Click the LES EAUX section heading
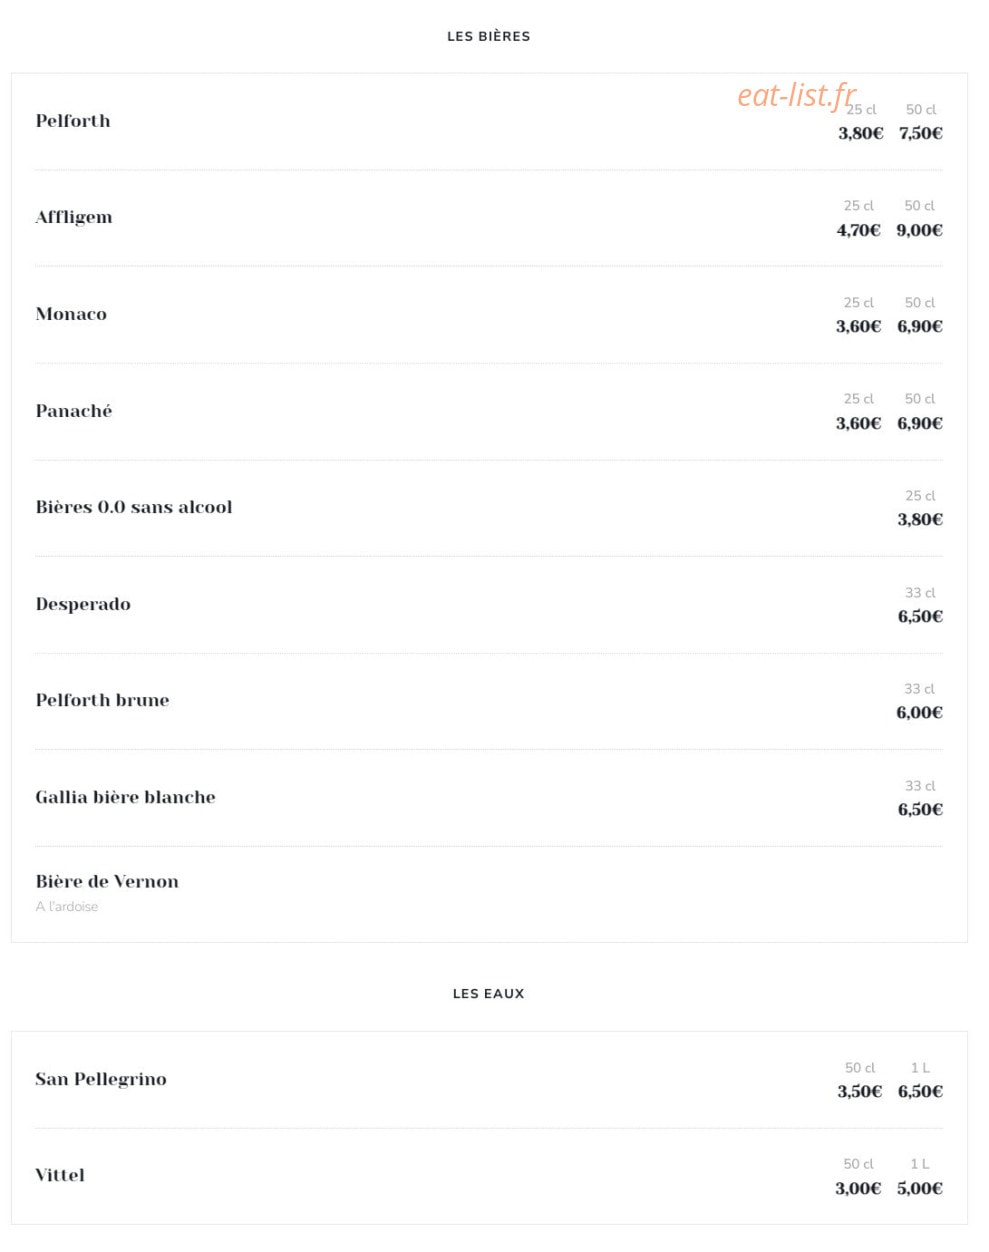Viewport: 989px width, 1252px height. (489, 993)
